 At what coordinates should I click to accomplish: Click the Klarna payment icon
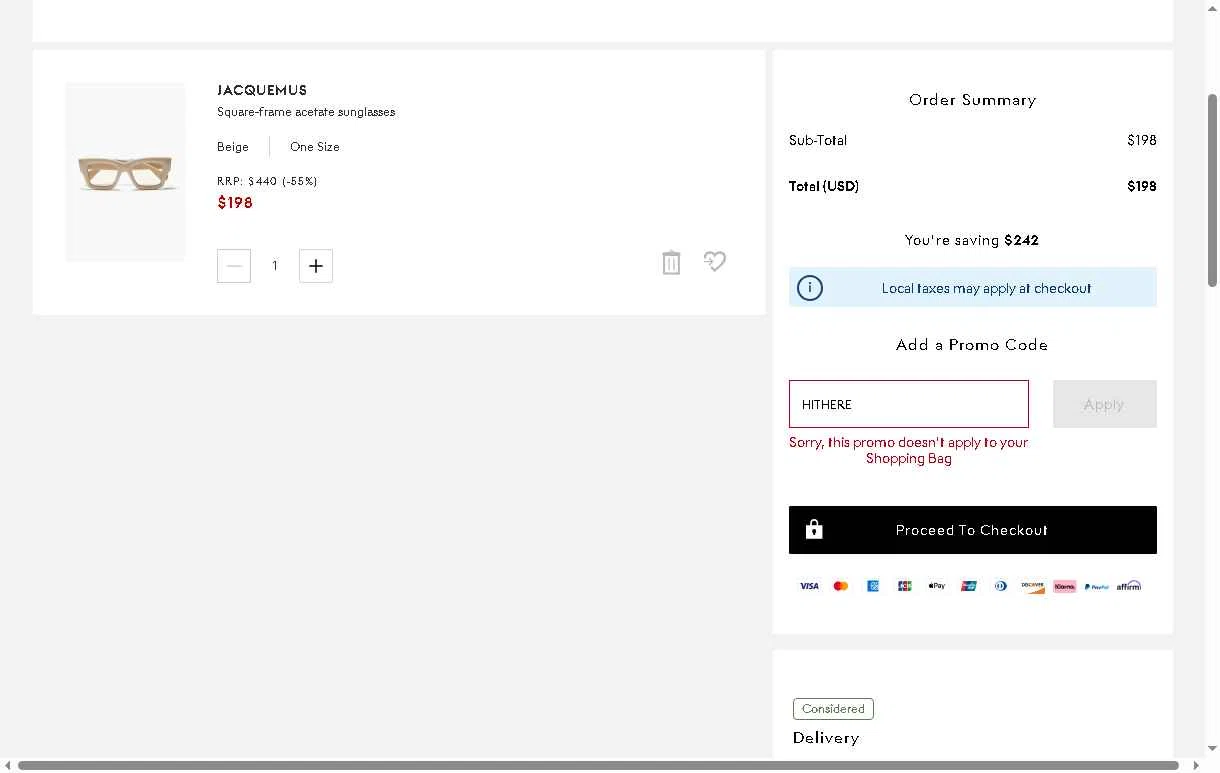tap(1065, 586)
